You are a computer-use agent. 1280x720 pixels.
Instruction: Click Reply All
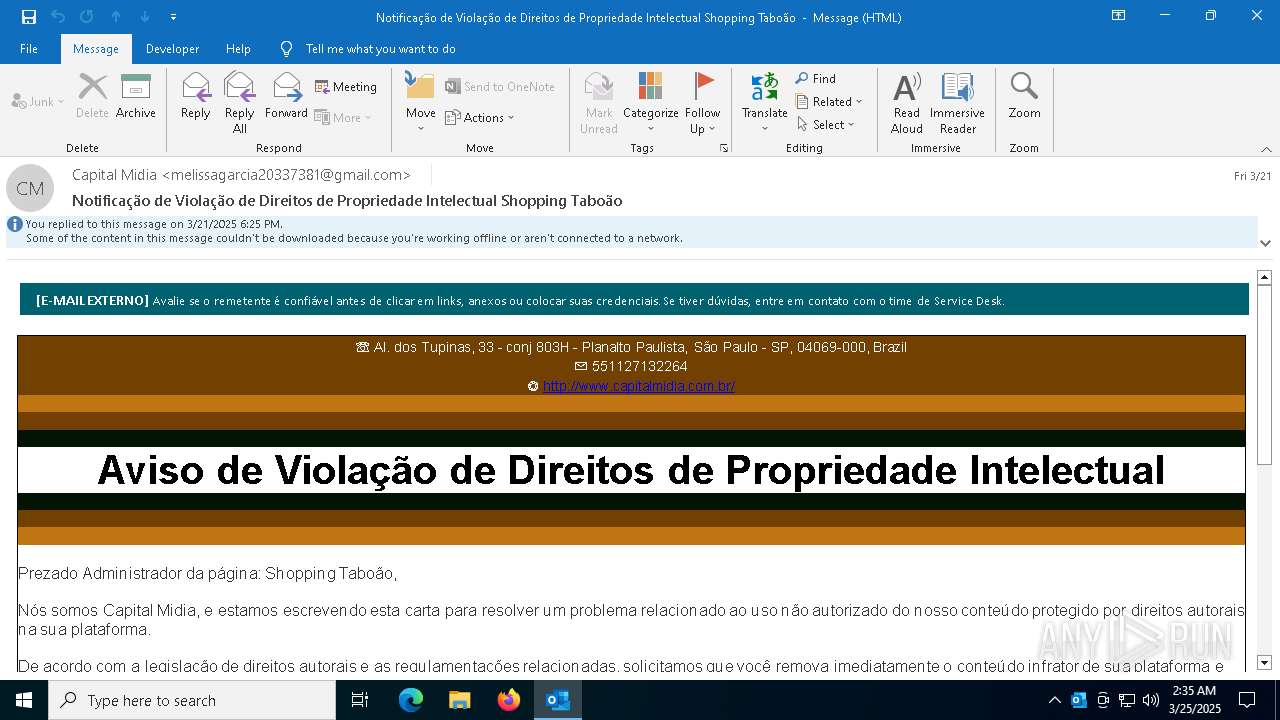click(x=239, y=103)
